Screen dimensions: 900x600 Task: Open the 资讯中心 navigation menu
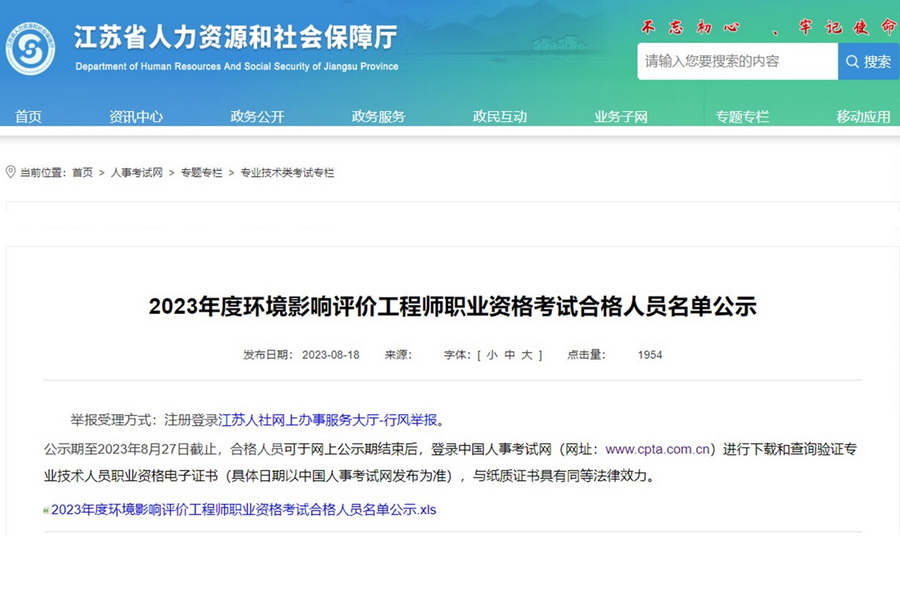(x=136, y=116)
